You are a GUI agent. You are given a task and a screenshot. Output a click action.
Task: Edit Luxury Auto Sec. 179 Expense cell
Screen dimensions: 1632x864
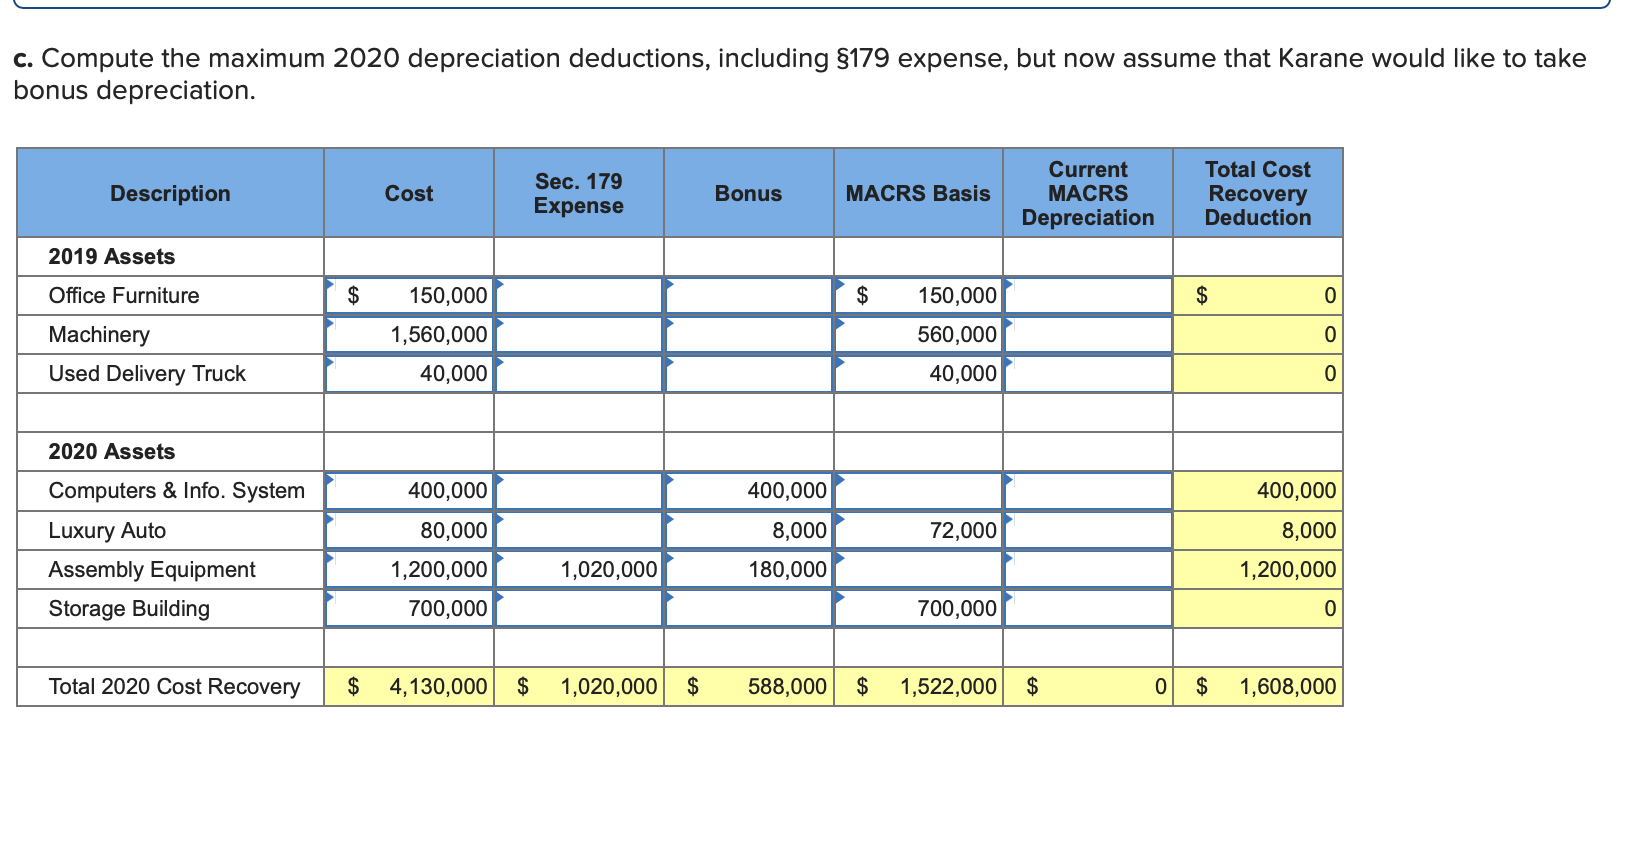579,530
